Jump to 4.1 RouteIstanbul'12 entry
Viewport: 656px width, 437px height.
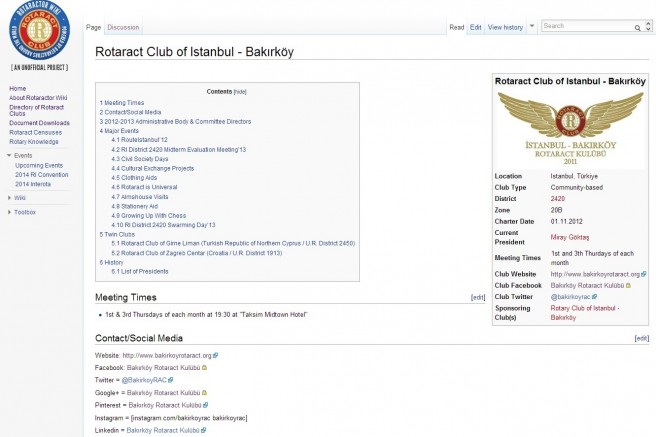click(x=139, y=140)
